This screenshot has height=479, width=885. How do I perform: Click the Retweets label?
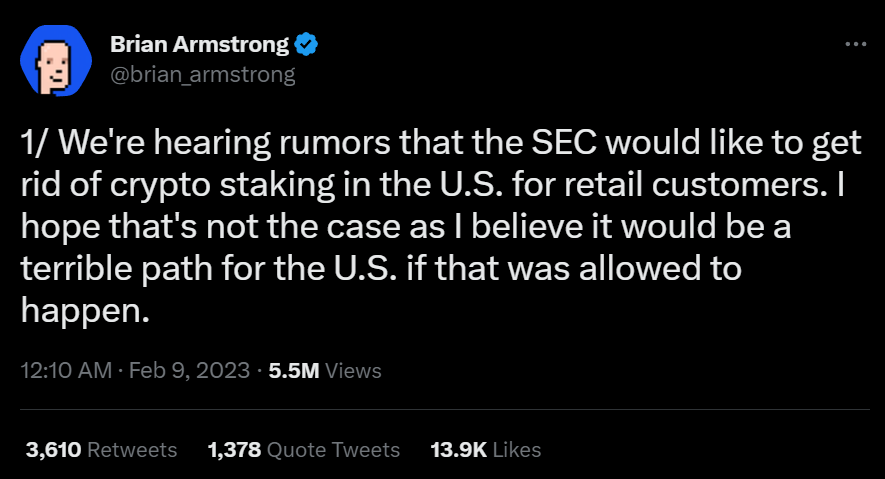coord(132,450)
